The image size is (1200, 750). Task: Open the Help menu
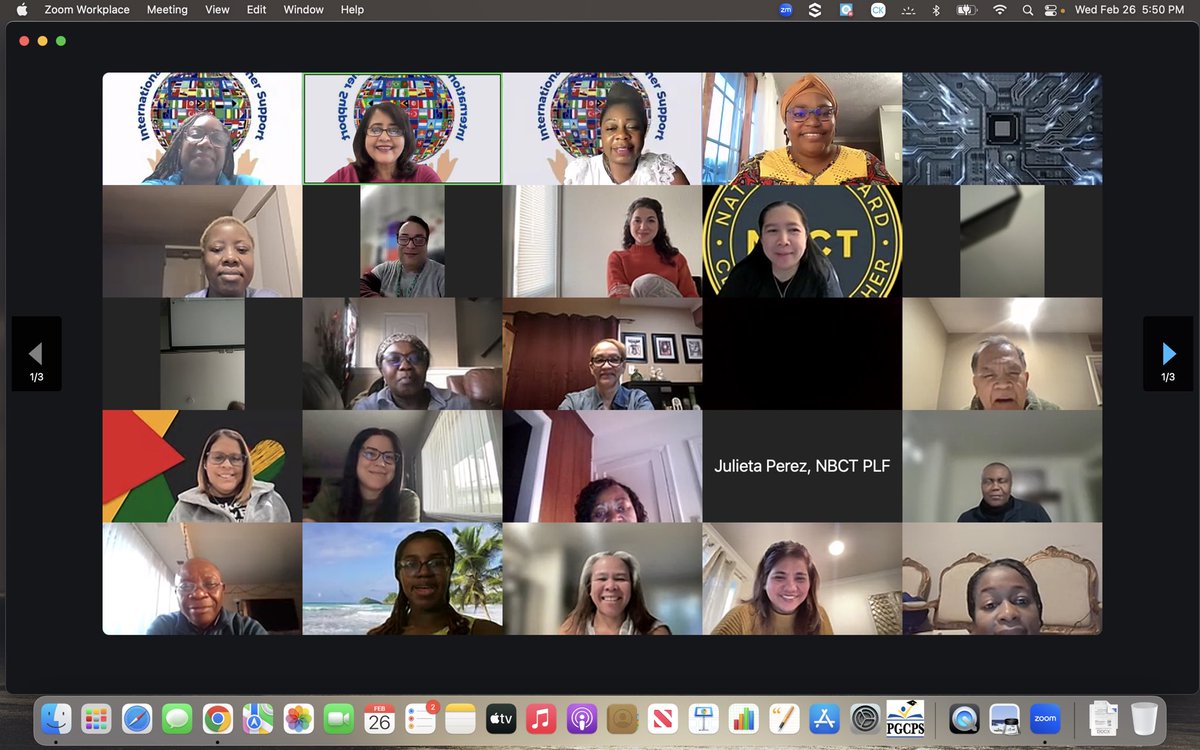pyautogui.click(x=352, y=10)
